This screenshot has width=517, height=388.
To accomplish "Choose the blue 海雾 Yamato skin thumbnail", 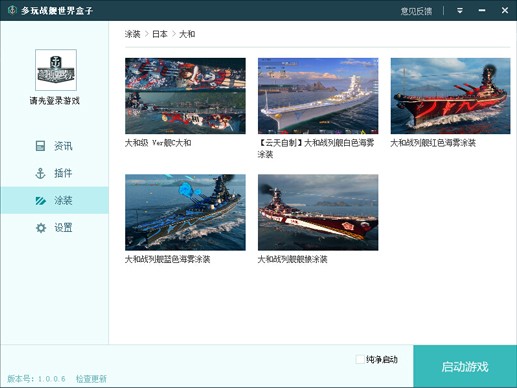I will (185, 212).
